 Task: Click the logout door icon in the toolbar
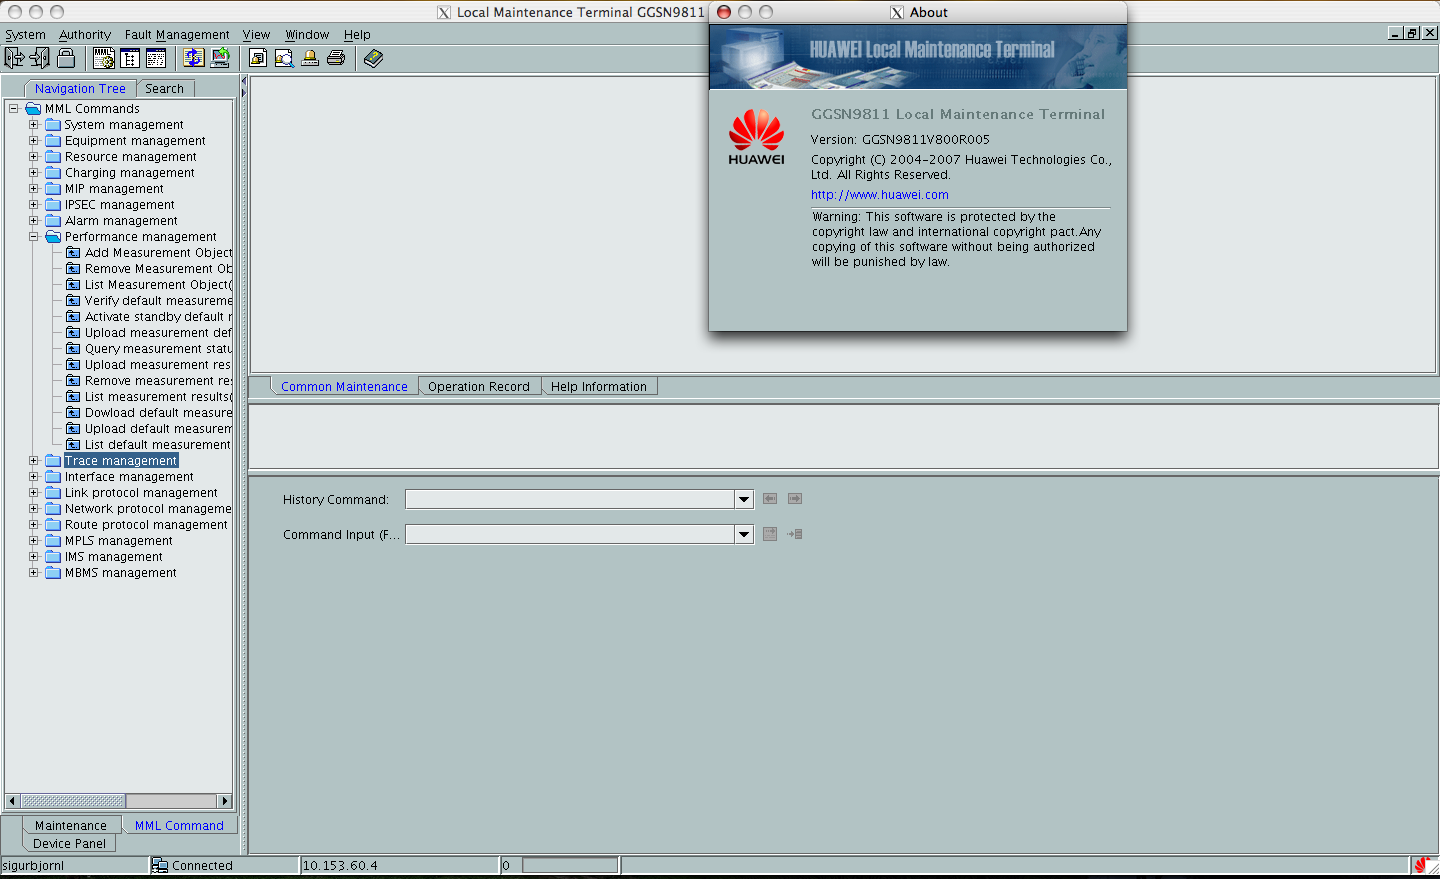[x=40, y=58]
